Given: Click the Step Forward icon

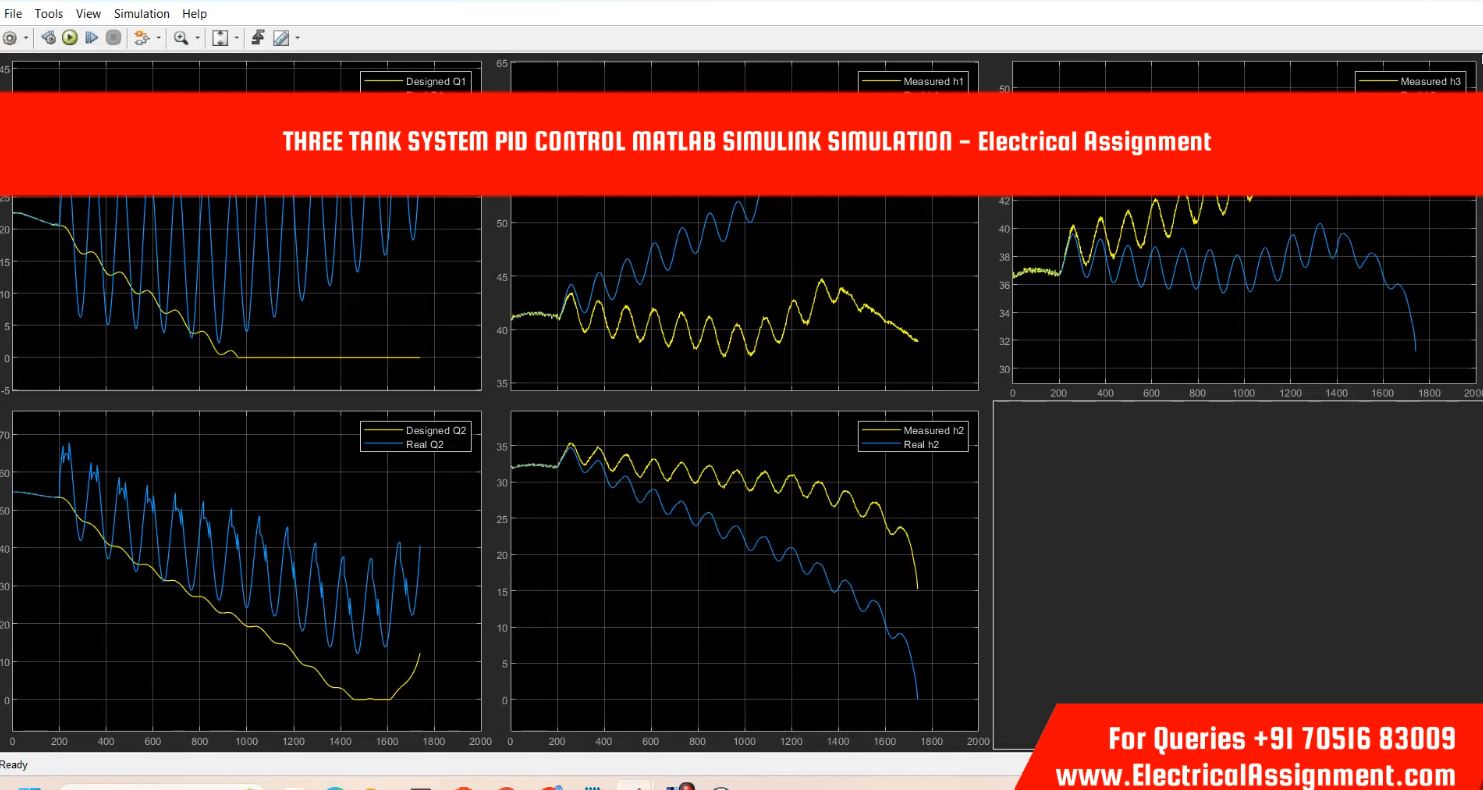Looking at the screenshot, I should tap(91, 38).
